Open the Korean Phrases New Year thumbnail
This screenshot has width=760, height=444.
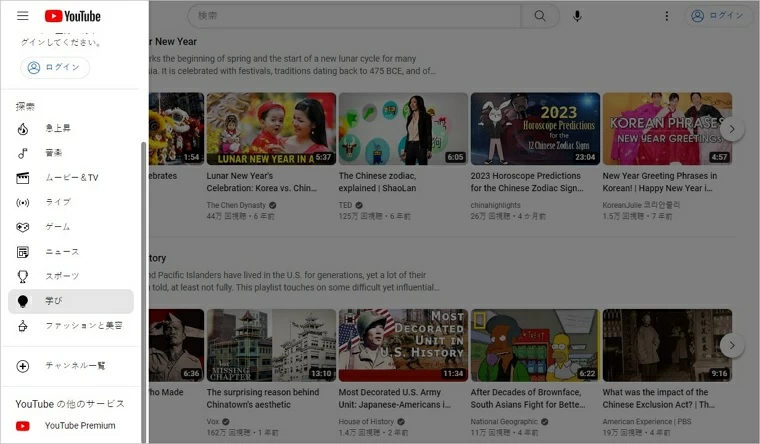tap(667, 129)
